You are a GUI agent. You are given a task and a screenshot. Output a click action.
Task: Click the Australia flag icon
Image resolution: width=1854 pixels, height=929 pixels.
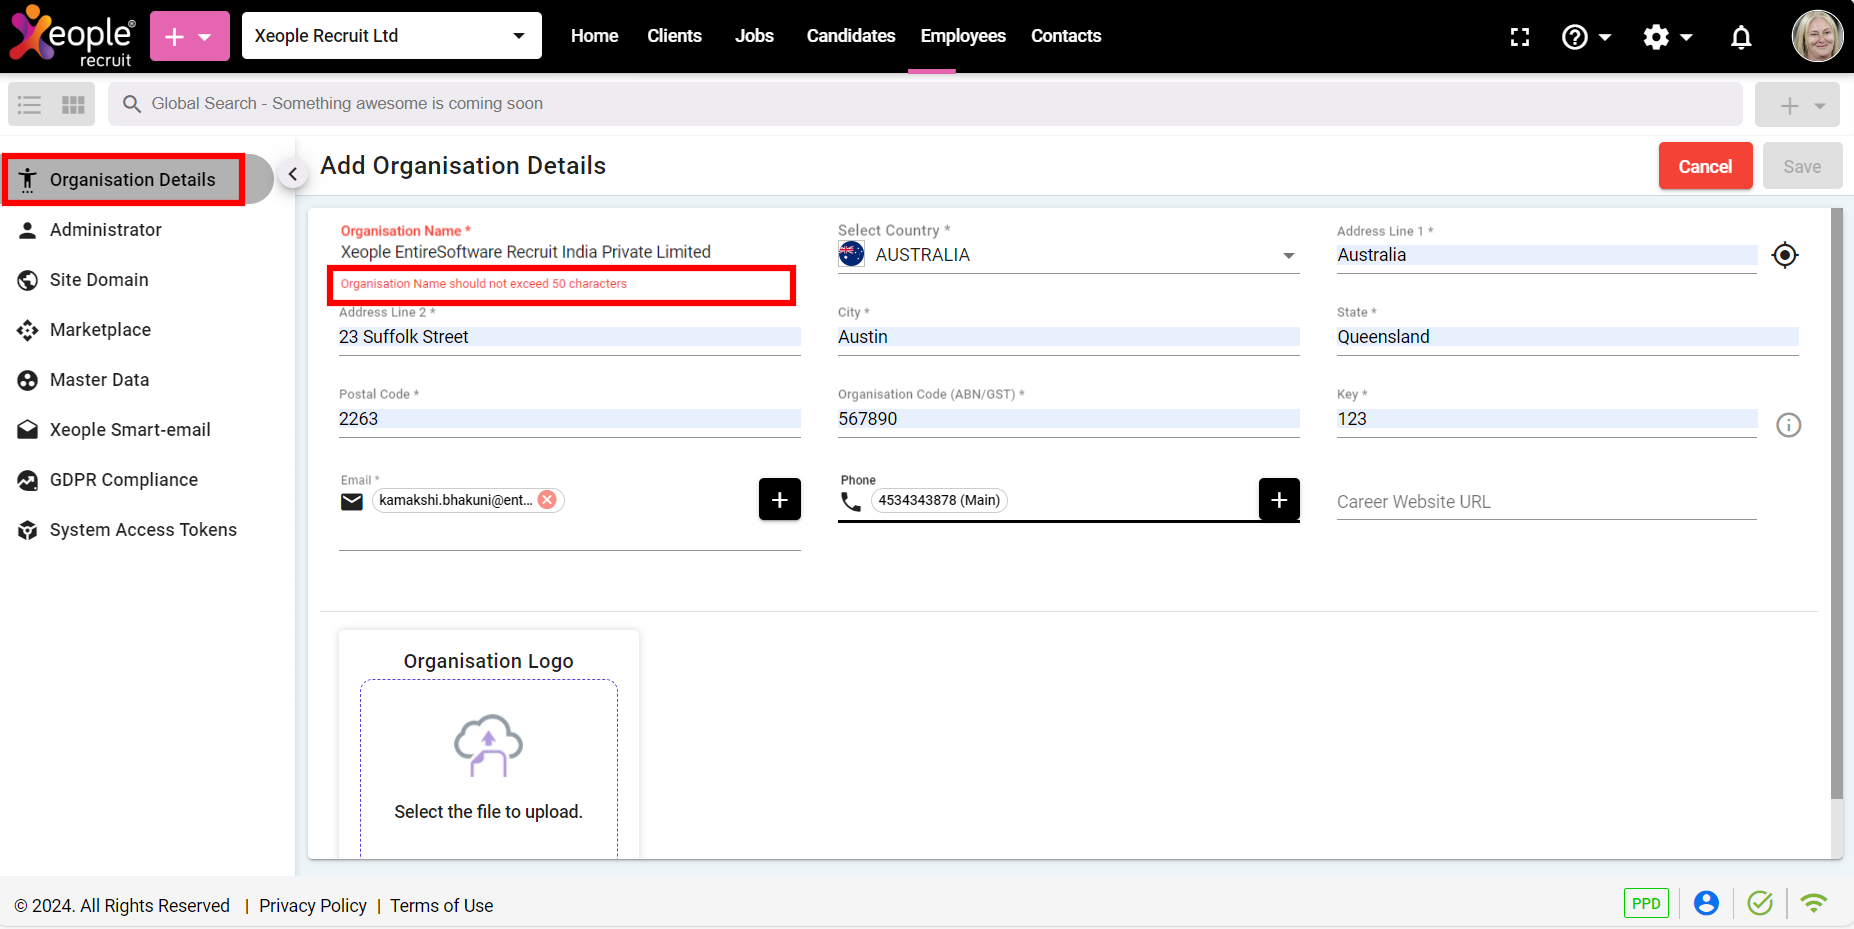[x=851, y=254]
